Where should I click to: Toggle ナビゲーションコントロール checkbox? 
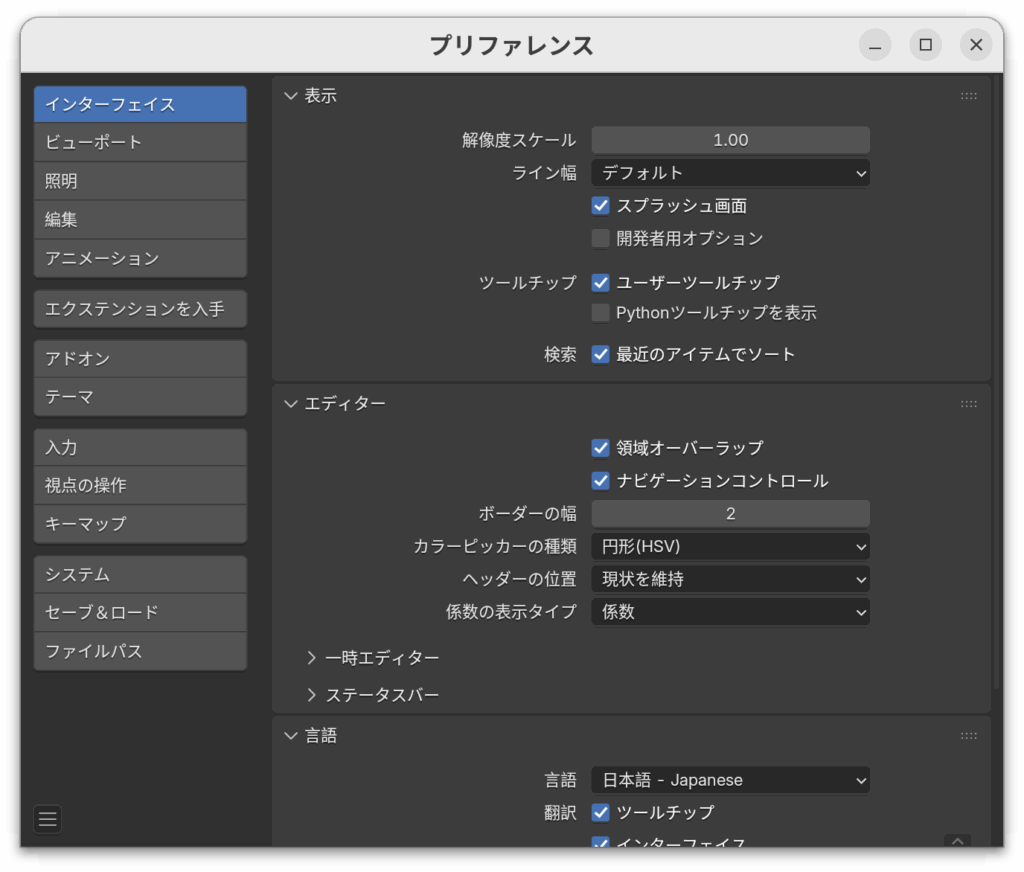point(600,481)
